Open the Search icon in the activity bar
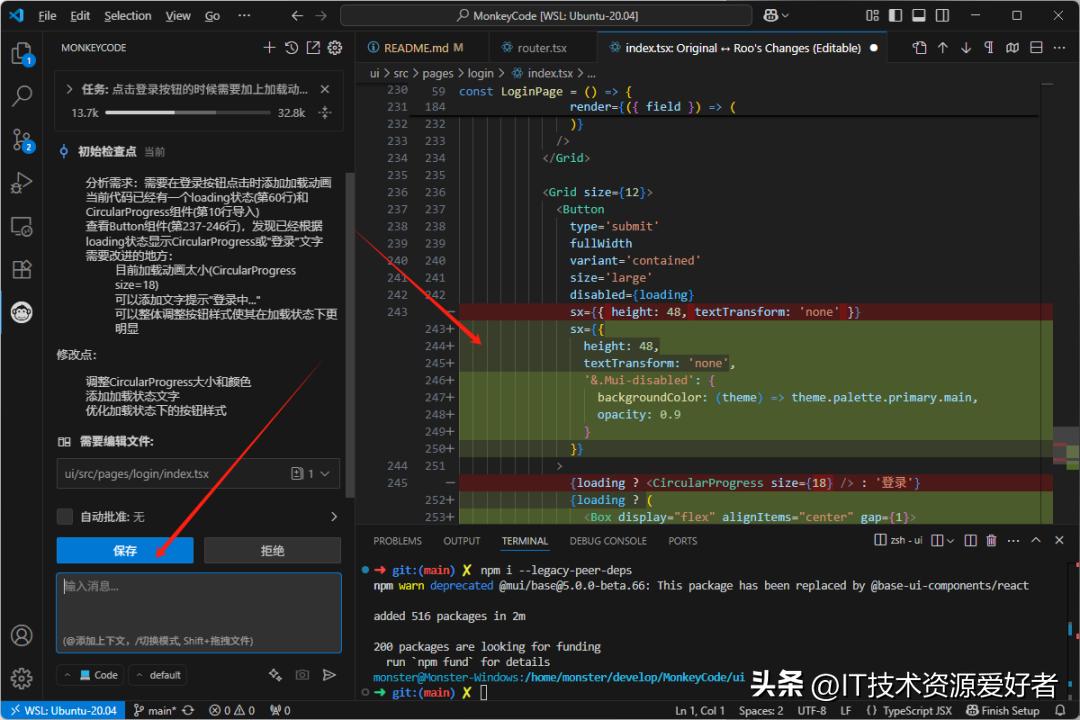The height and width of the screenshot is (720, 1080). [22, 96]
